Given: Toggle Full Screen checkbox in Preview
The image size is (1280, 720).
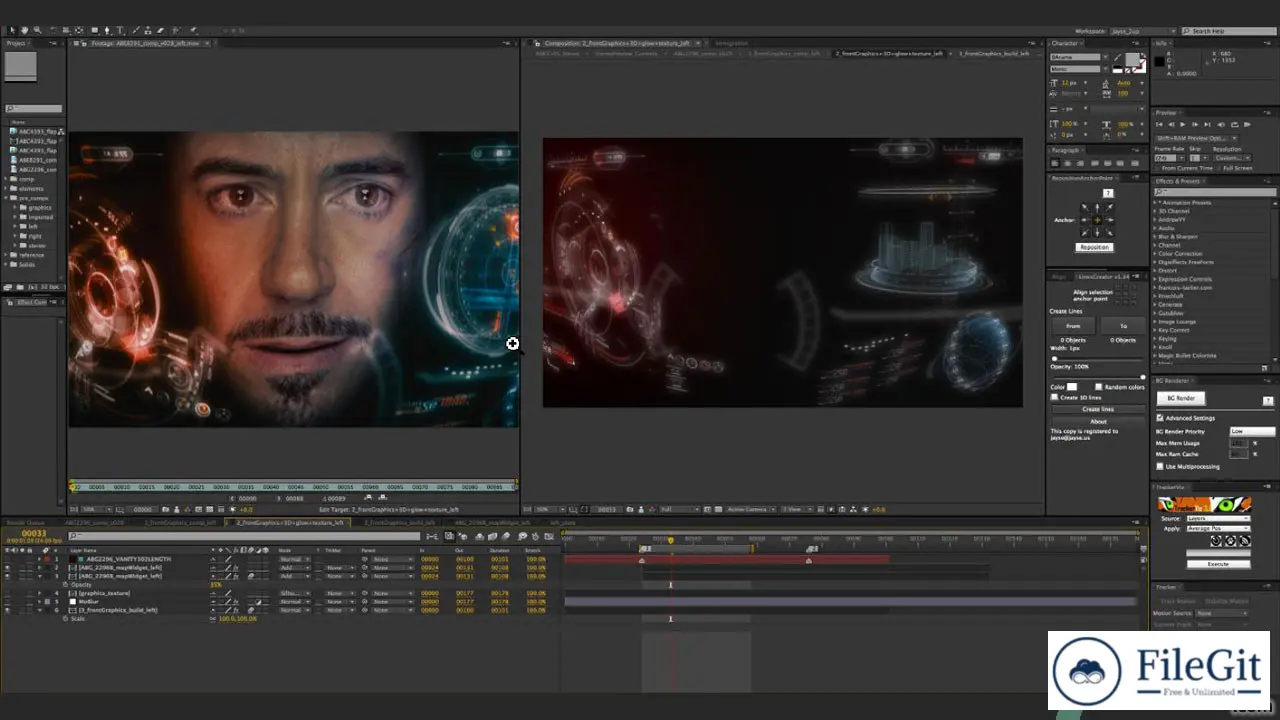Looking at the screenshot, I should (1218, 168).
